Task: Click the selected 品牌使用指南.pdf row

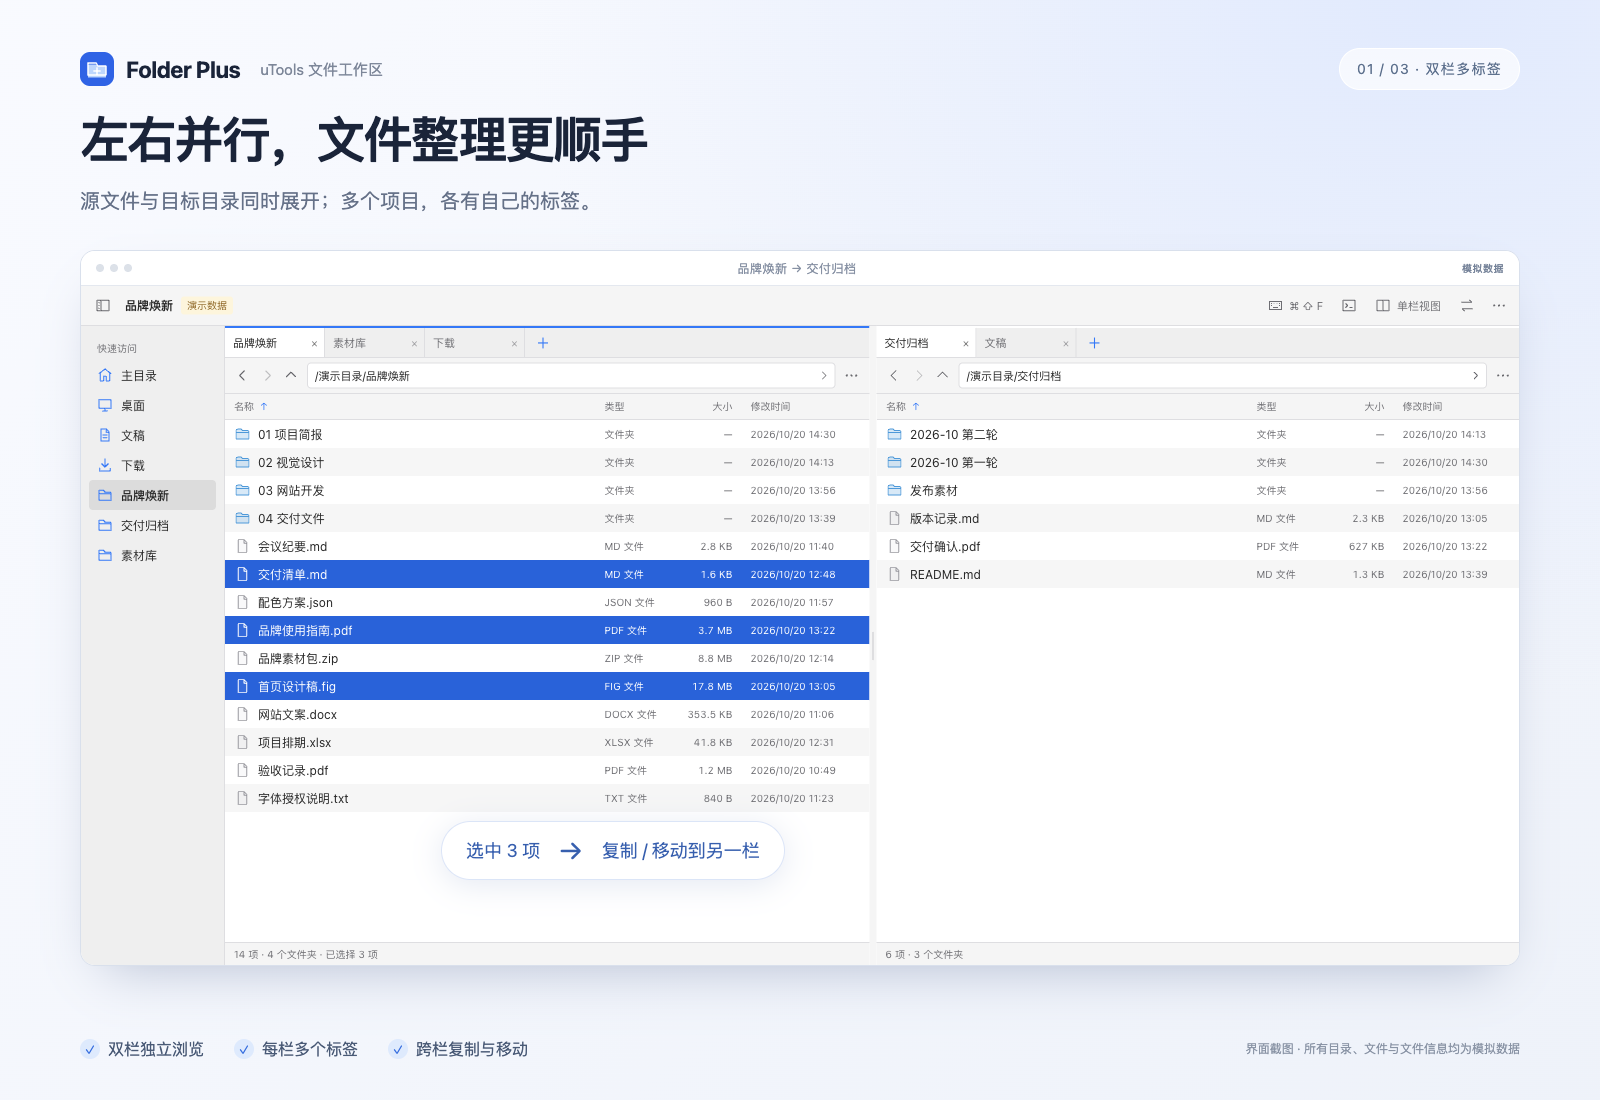Action: 547,631
